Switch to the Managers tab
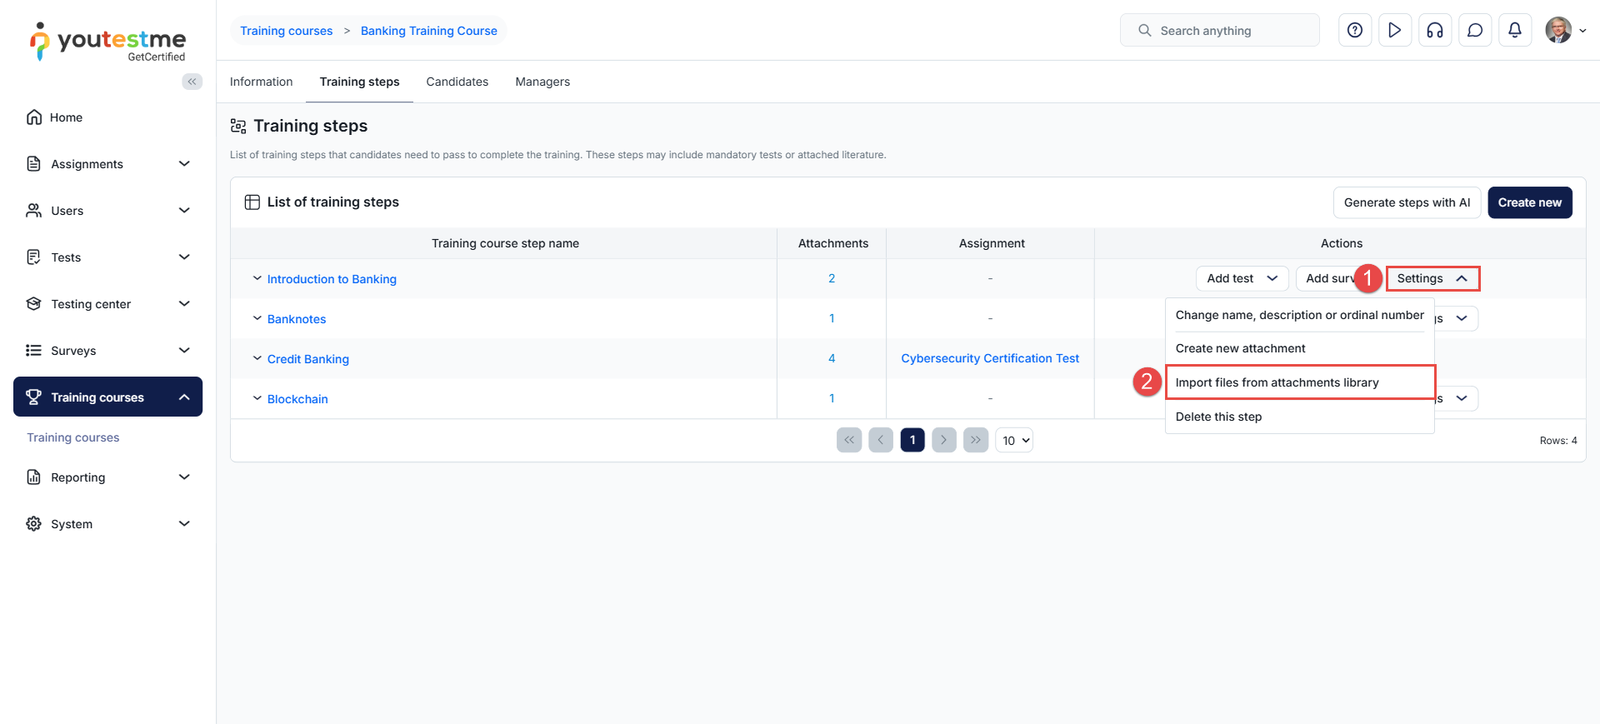Image resolution: width=1600 pixels, height=724 pixels. (542, 82)
